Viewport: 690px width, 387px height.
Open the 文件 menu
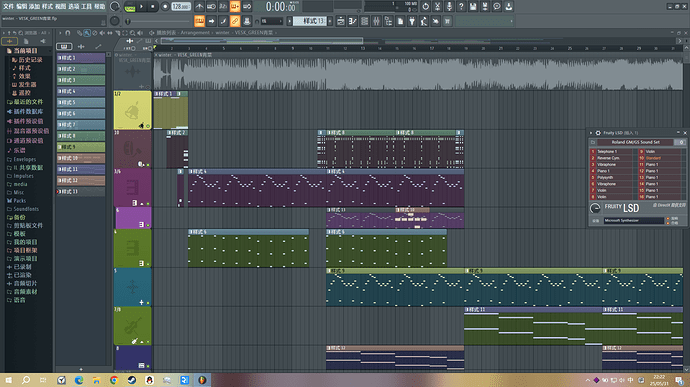coord(8,6)
